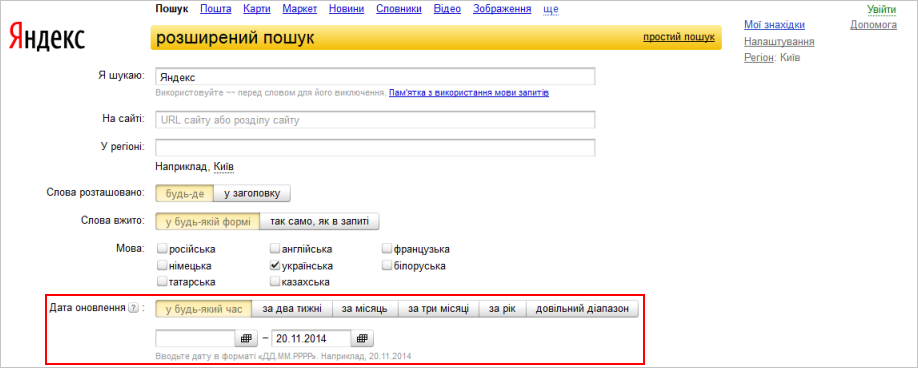The image size is (918, 368).
Task: Expand the ще more services menu
Action: (551, 9)
